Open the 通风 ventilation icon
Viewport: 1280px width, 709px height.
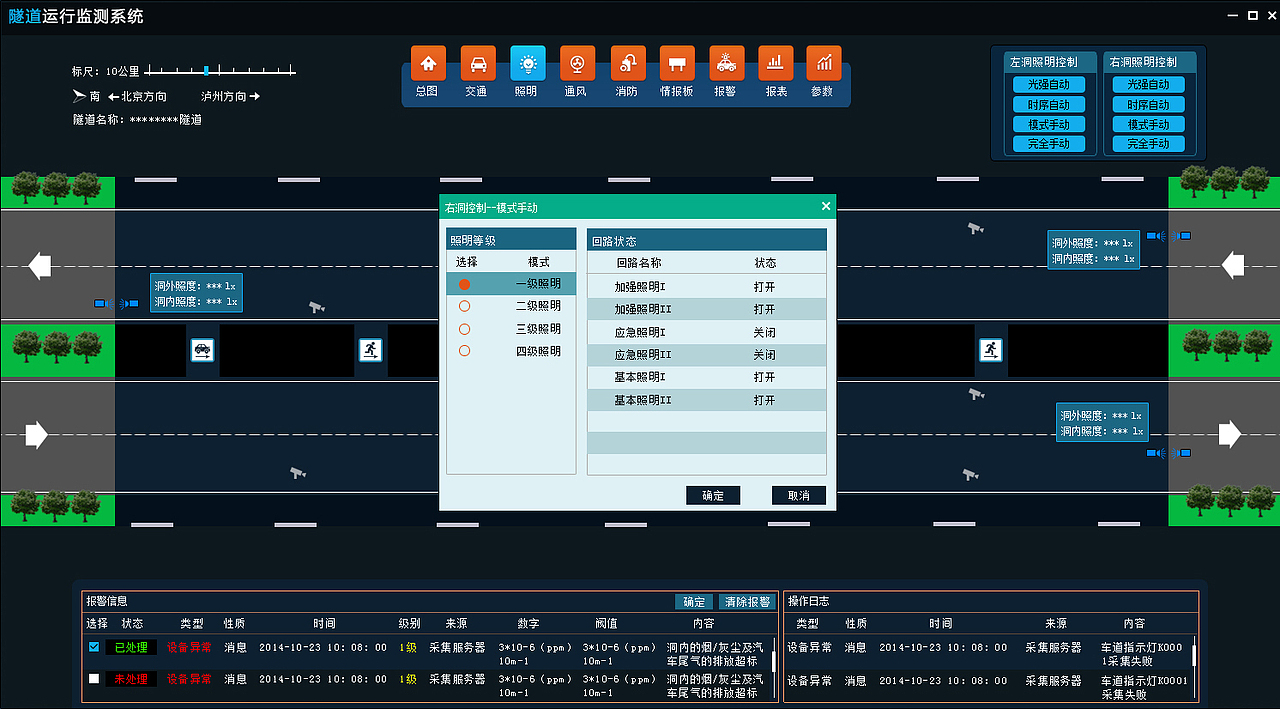(x=577, y=64)
